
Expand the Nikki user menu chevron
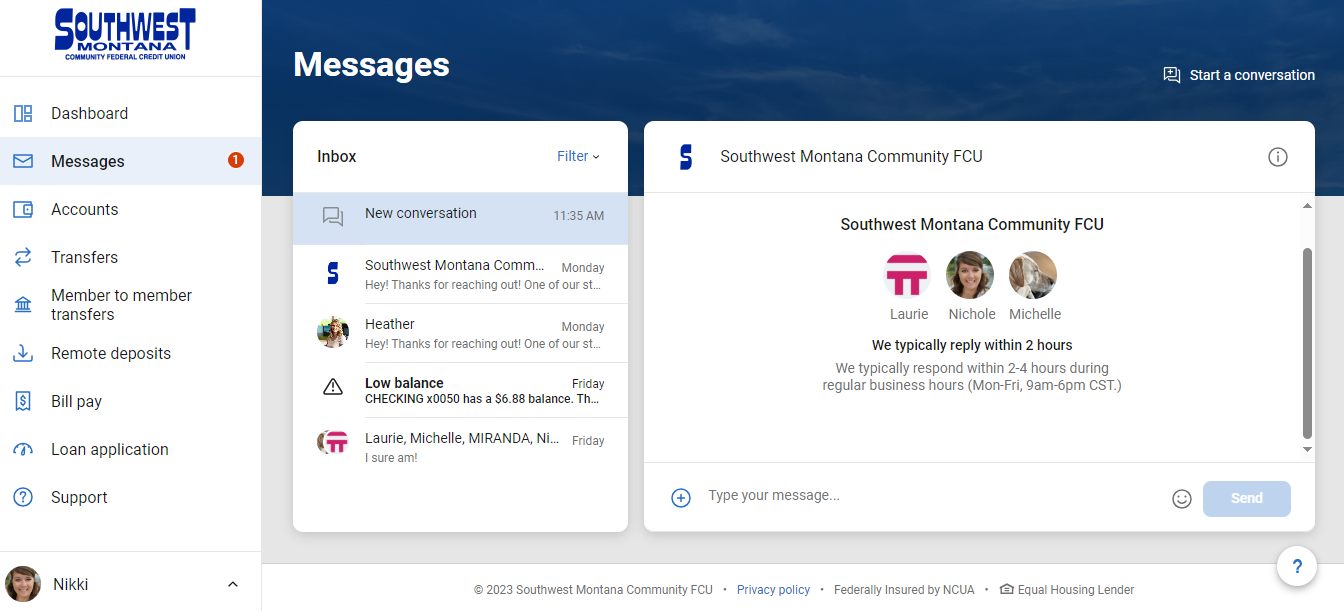233,584
